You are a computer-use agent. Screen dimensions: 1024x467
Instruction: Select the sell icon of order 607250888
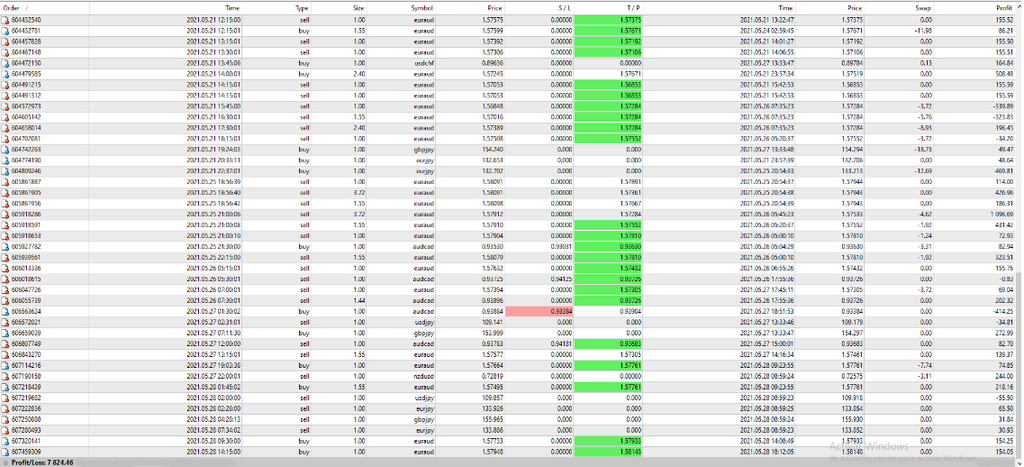pos(5,419)
